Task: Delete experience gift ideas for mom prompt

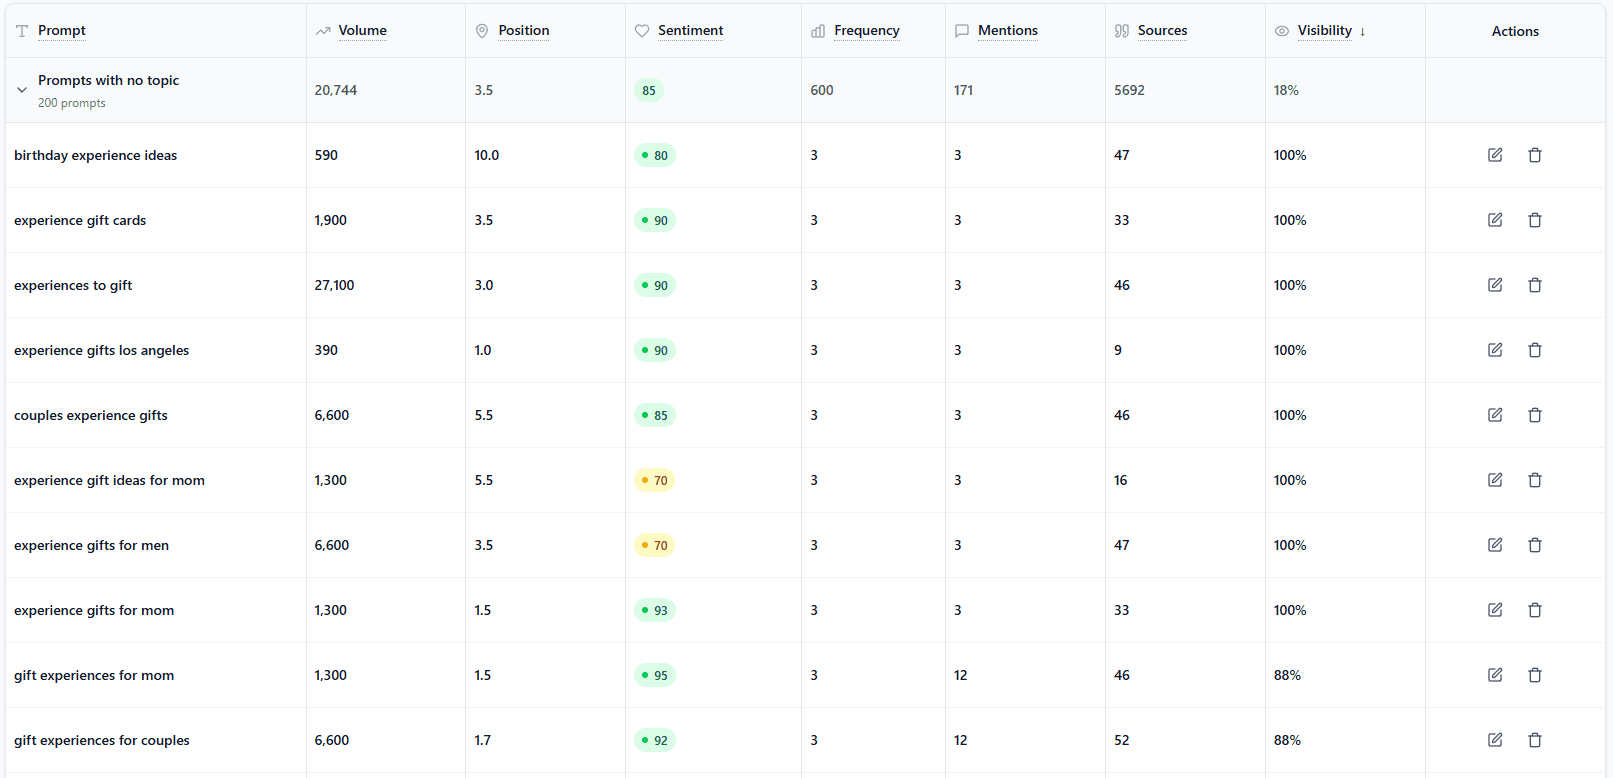Action: tap(1535, 480)
